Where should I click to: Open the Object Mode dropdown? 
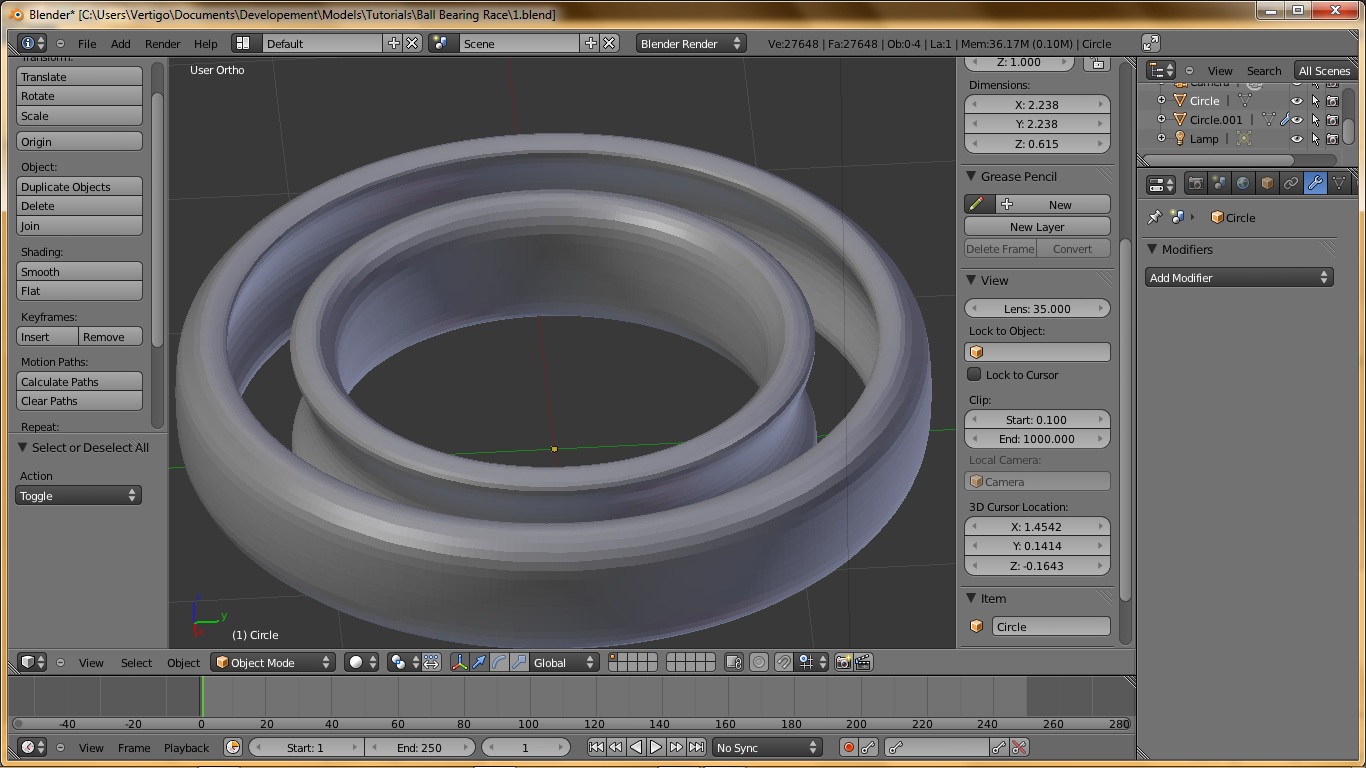point(273,662)
